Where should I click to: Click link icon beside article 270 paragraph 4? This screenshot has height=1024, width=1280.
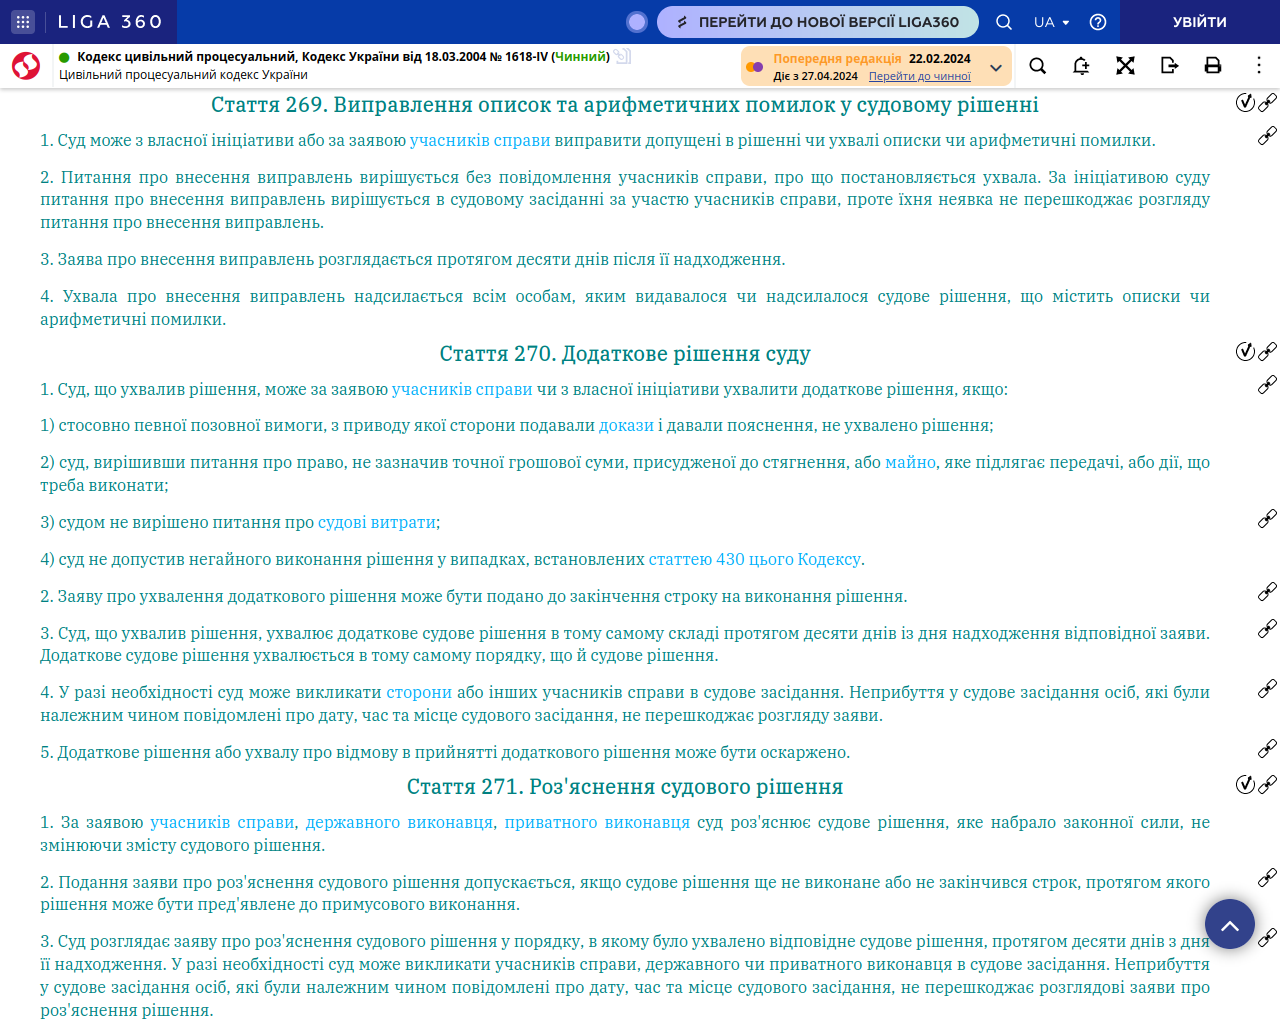(1267, 688)
